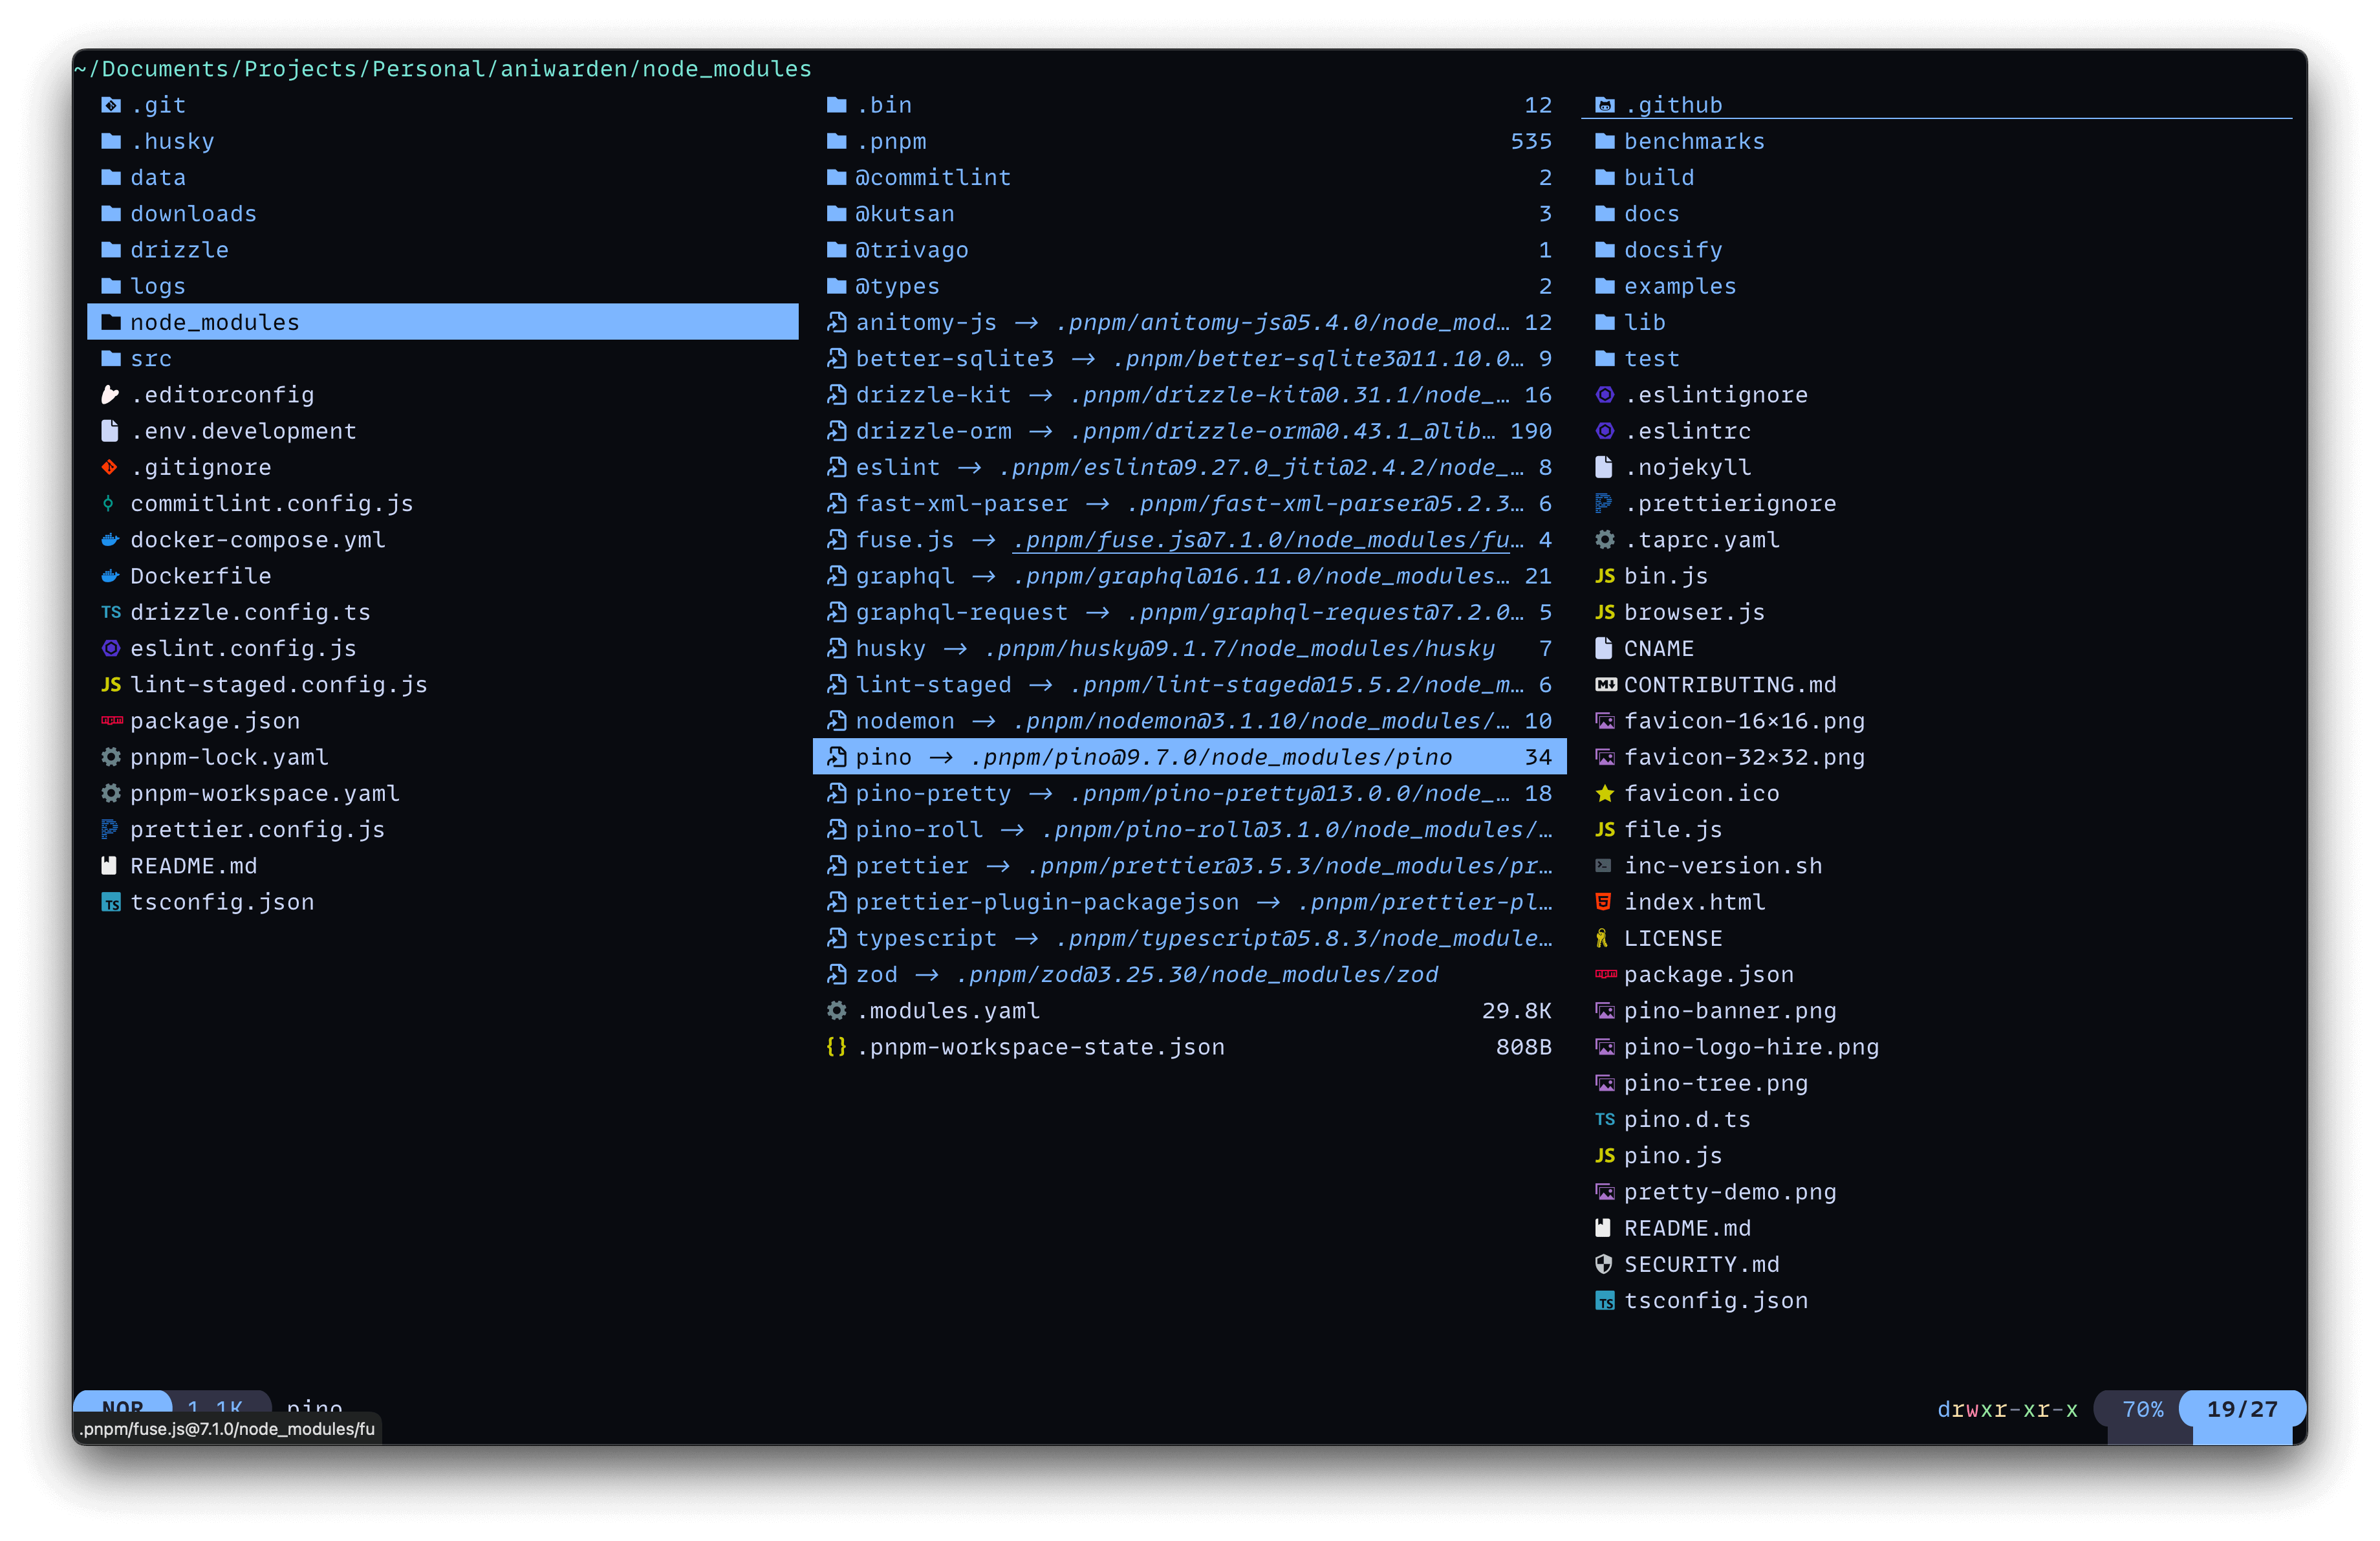Click the braces icon for .pnpm-workspace-state.json
2380x1541 pixels.
tap(837, 1047)
